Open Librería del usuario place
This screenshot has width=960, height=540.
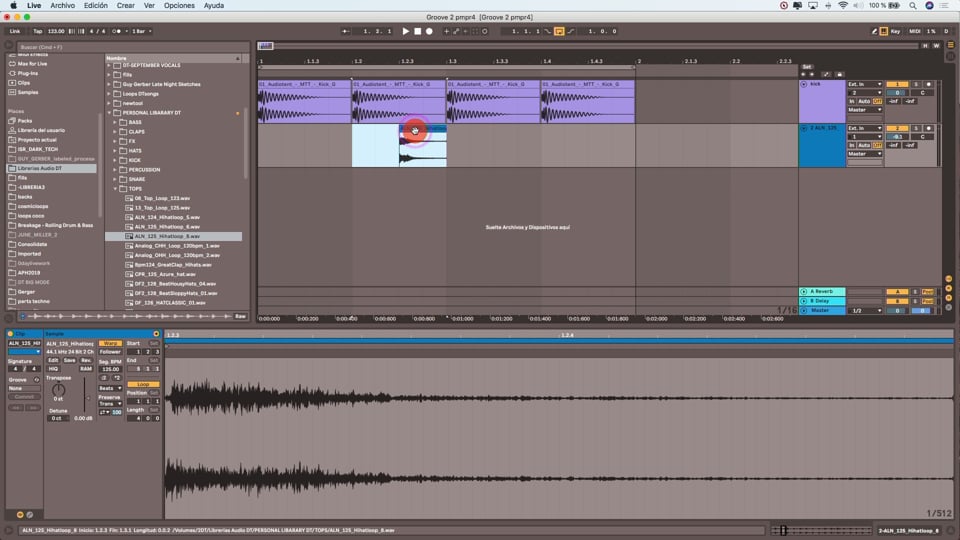[x=41, y=130]
